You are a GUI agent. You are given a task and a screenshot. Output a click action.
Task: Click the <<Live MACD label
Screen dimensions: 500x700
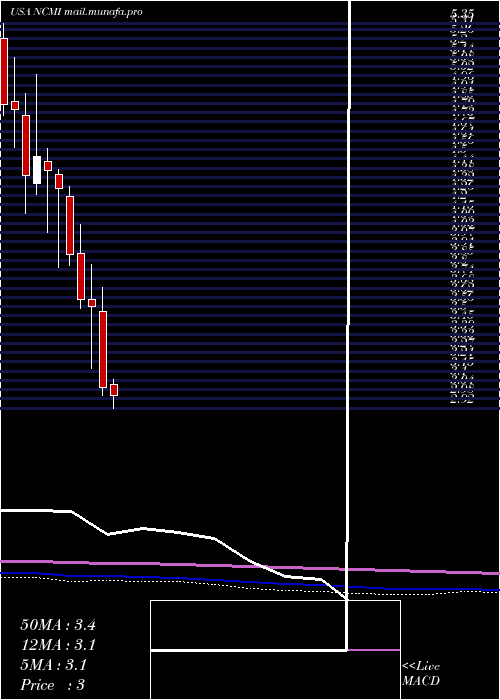[x=421, y=674]
